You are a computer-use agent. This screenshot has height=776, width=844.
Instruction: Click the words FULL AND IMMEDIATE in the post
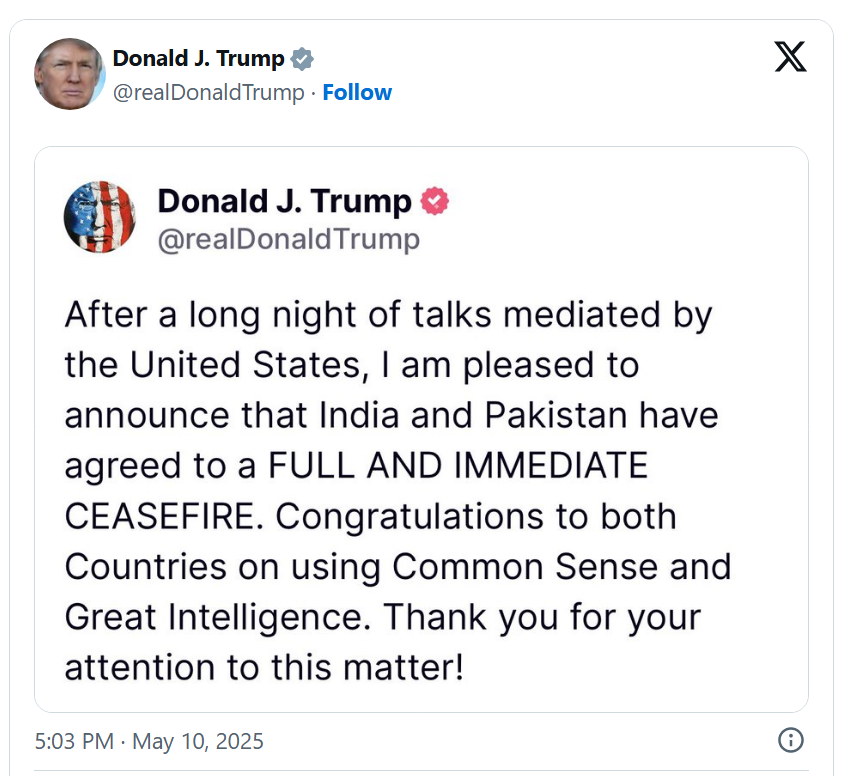pos(458,465)
